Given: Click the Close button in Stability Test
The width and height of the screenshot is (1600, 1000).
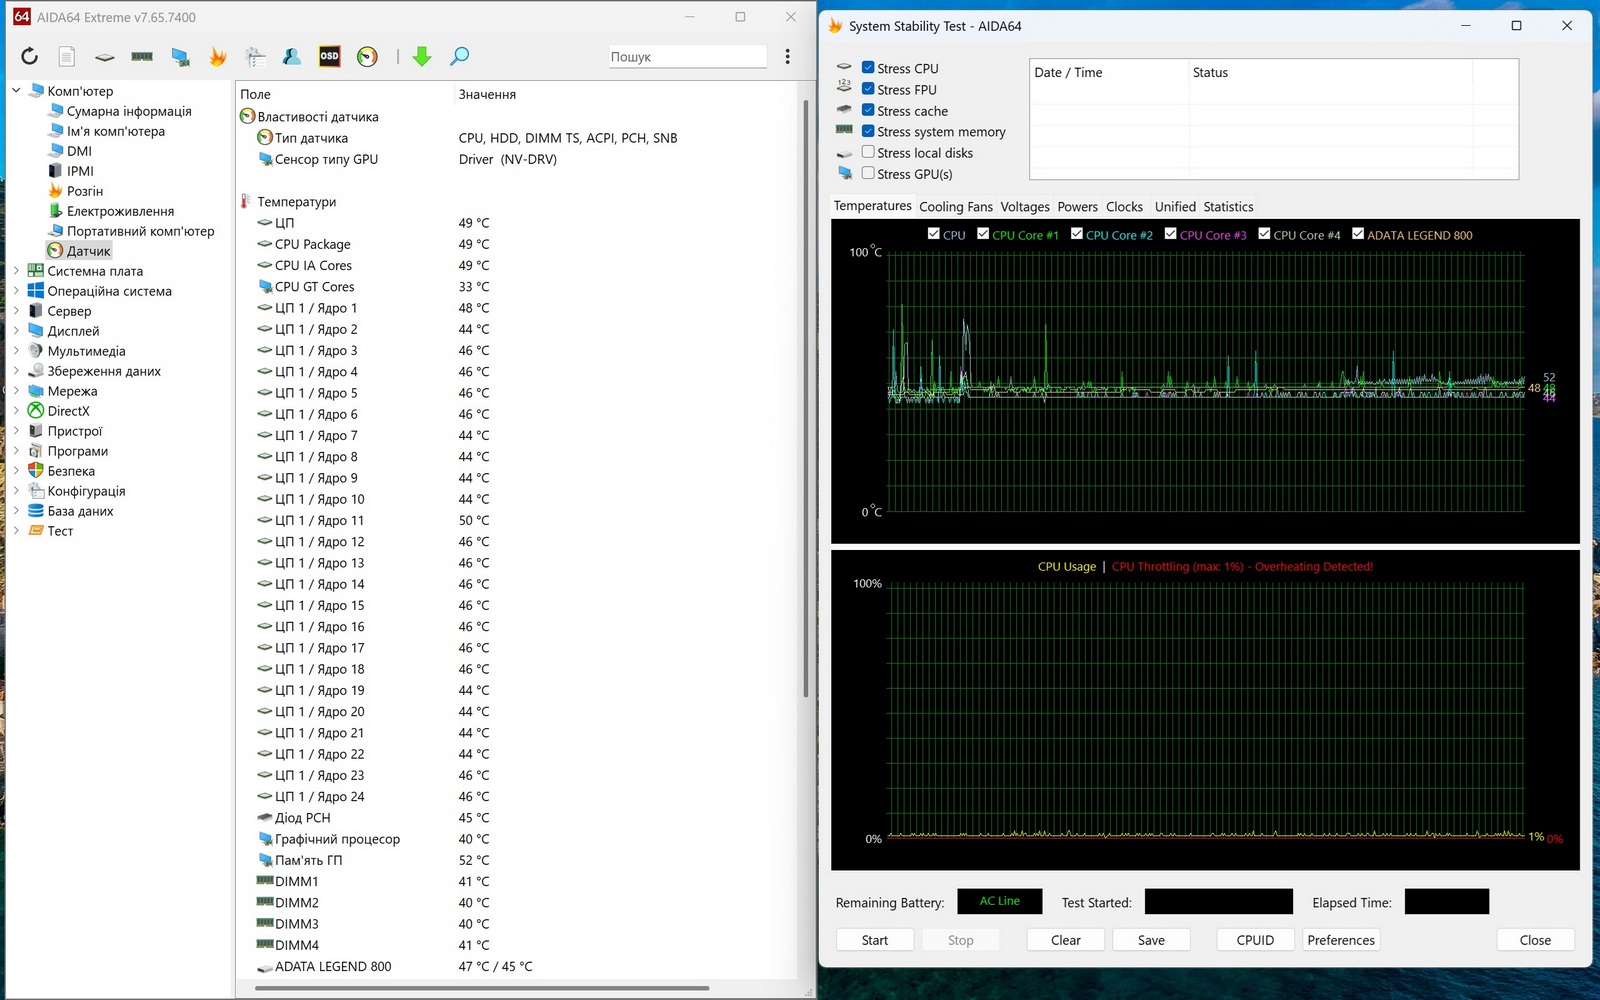Looking at the screenshot, I should click(1535, 940).
